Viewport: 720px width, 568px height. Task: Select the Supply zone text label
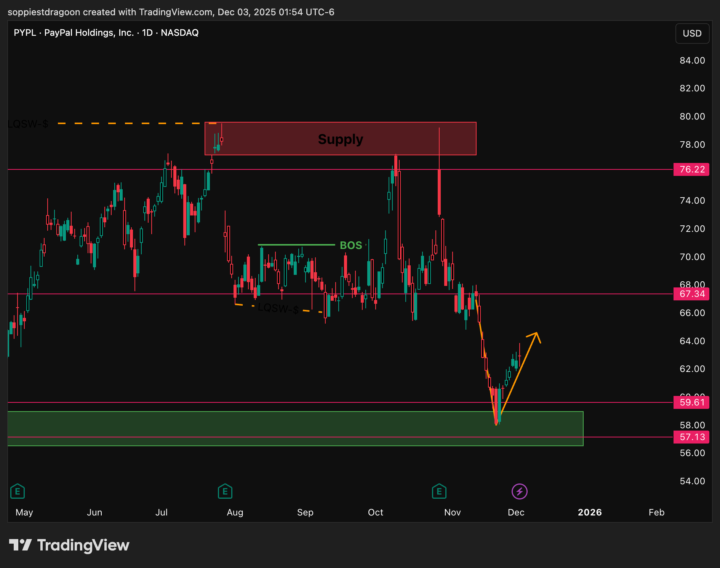point(340,139)
